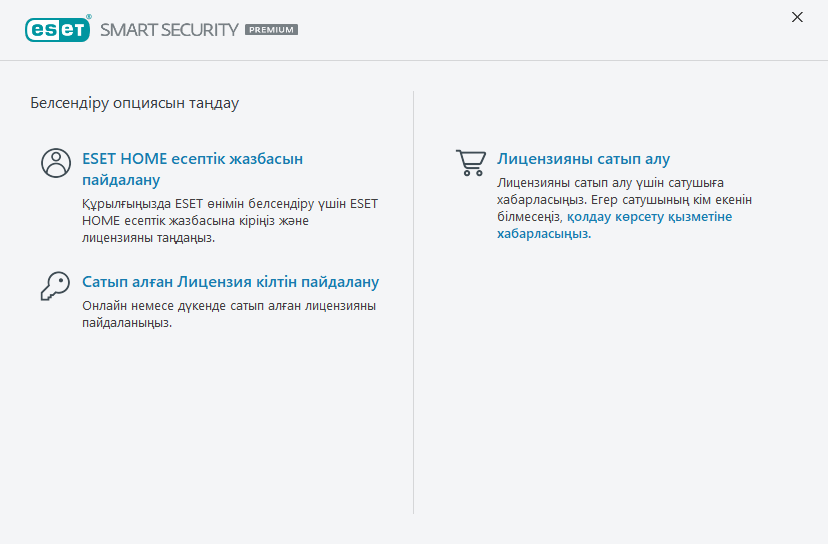Click the vertical divider between the two columns
The width and height of the screenshot is (828, 544).
tap(414, 300)
